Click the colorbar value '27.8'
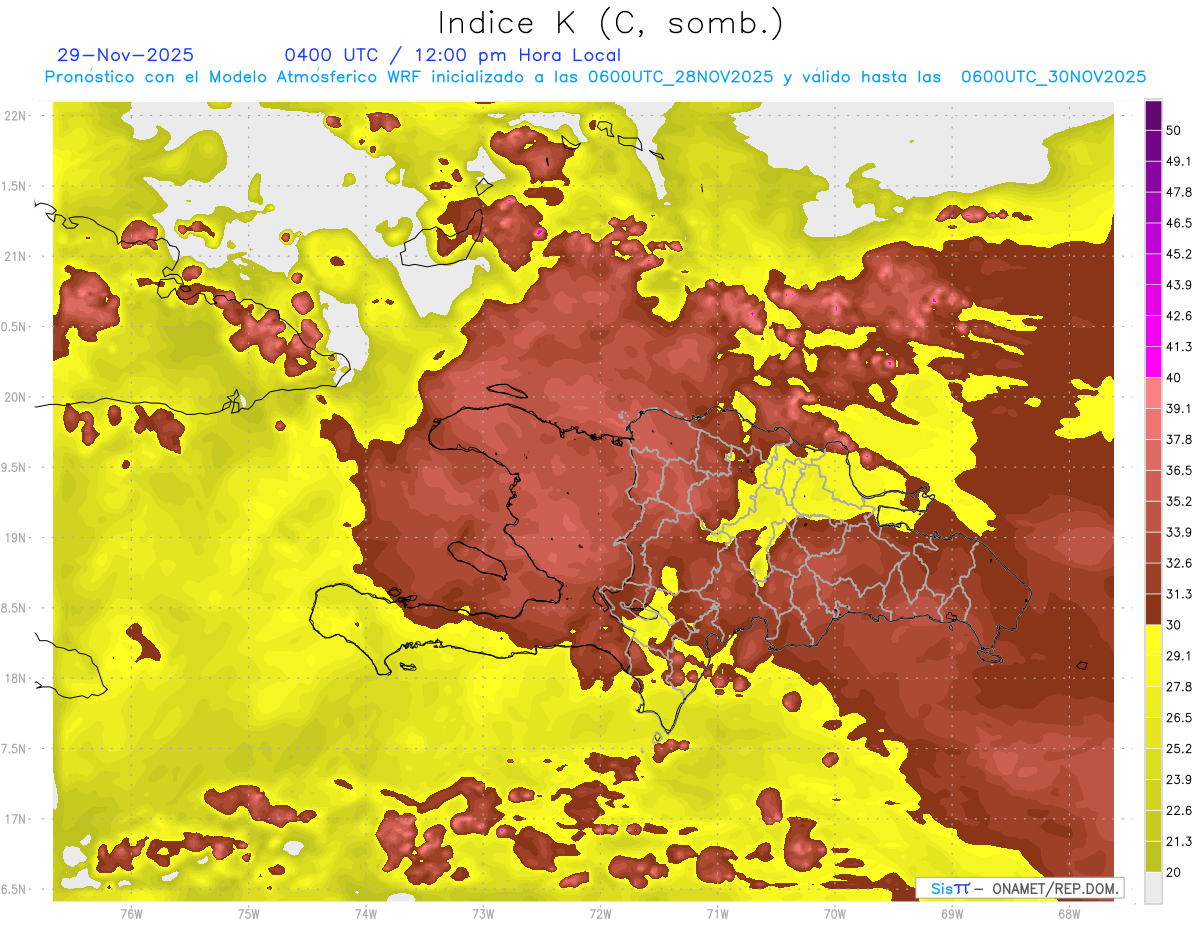Image resolution: width=1200 pixels, height=927 pixels. (x=1179, y=686)
